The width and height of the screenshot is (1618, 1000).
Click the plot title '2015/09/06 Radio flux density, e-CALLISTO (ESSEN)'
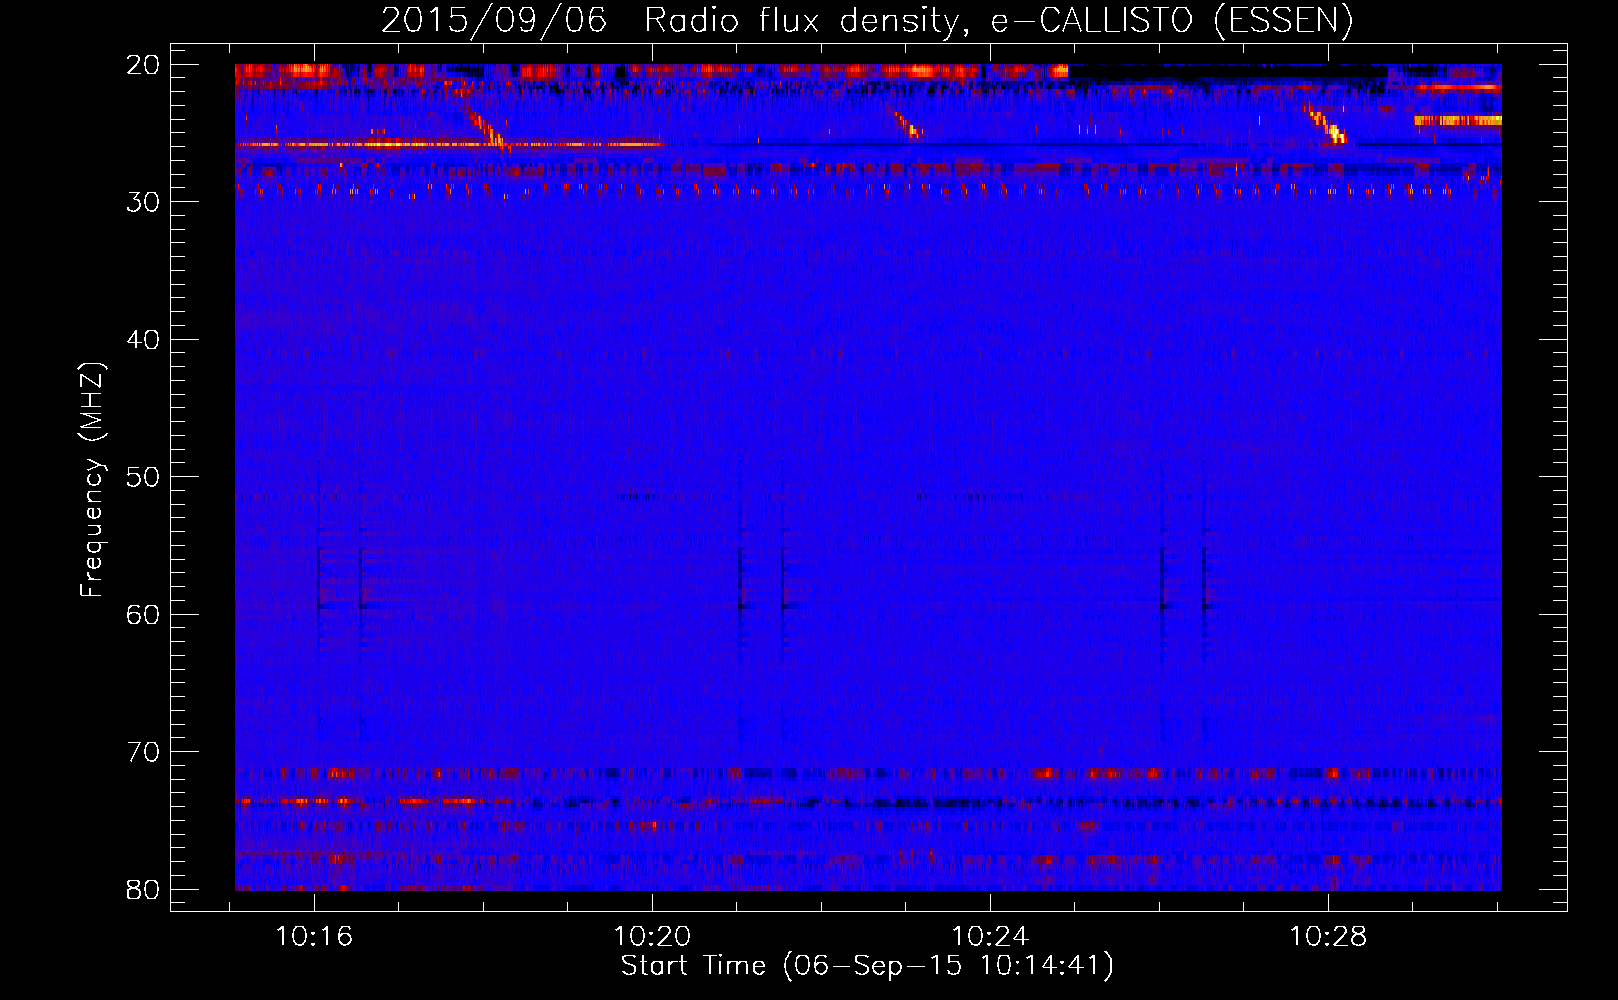click(867, 20)
